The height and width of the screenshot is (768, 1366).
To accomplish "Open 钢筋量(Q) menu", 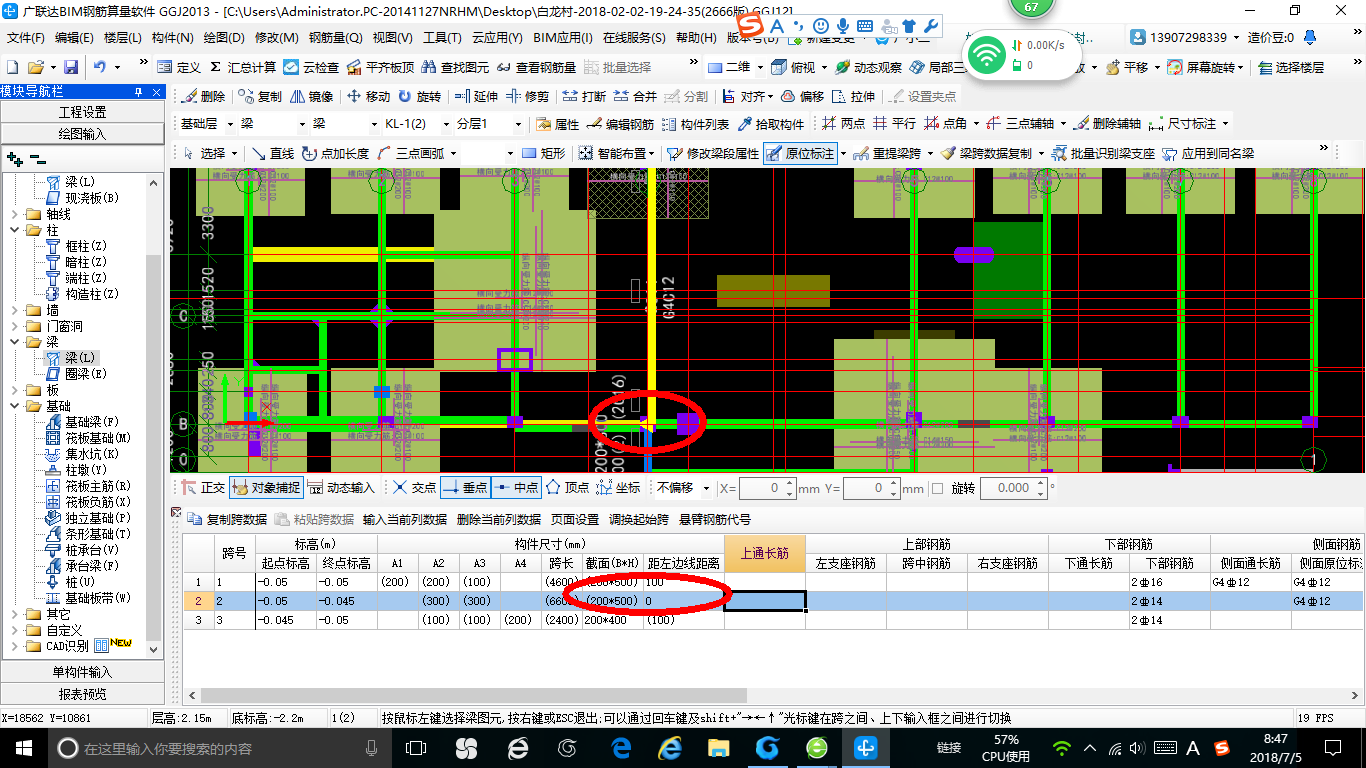I will pos(335,38).
